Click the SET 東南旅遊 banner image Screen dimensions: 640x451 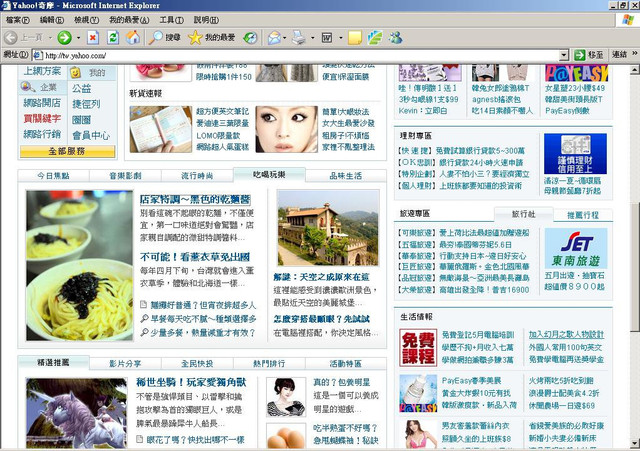pyautogui.click(x=576, y=248)
